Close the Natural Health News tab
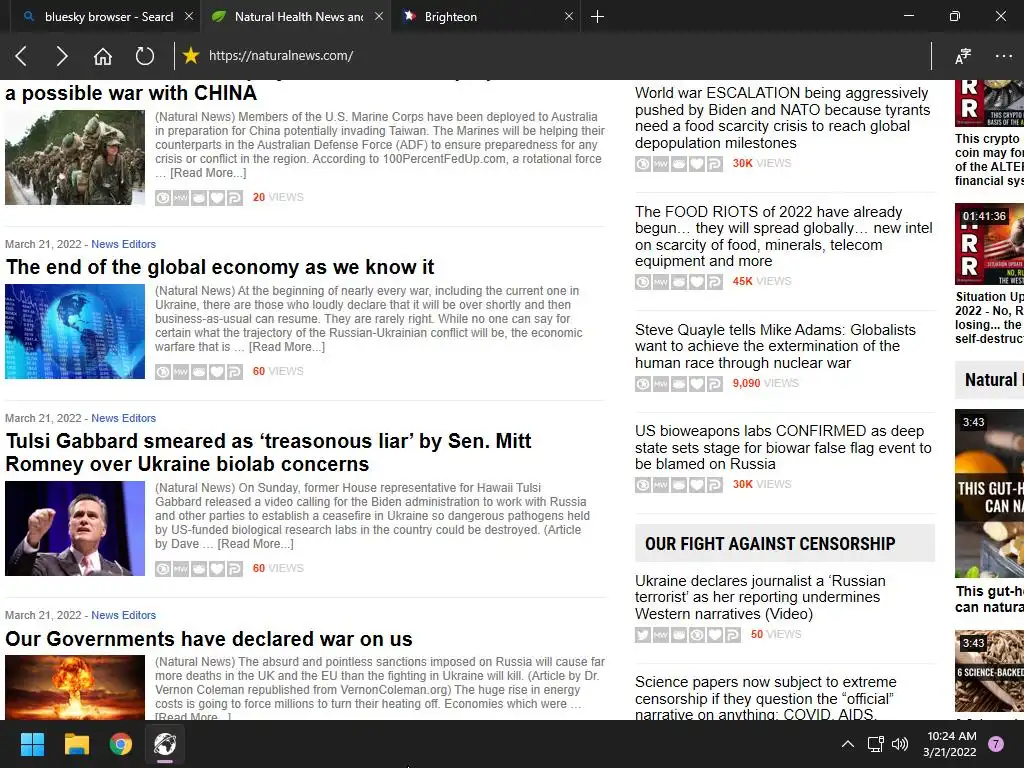This screenshot has width=1024, height=768. point(379,16)
